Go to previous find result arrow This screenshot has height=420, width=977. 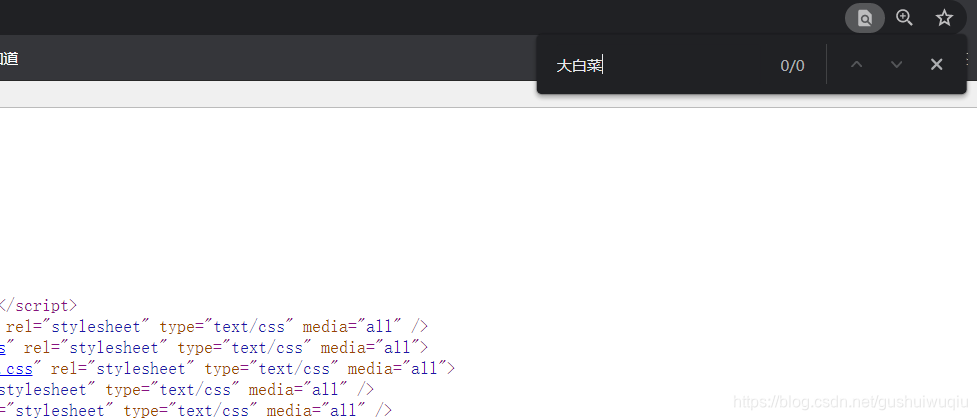(x=857, y=65)
